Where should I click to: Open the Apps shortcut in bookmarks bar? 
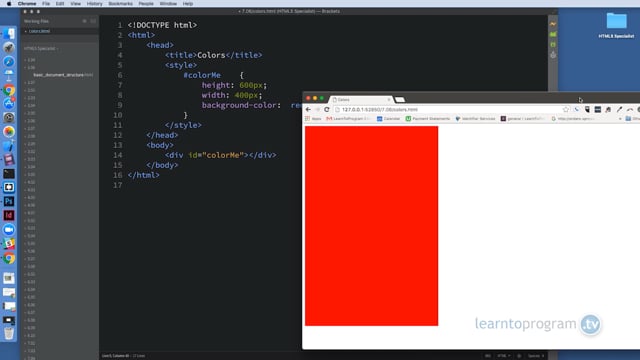pos(313,119)
